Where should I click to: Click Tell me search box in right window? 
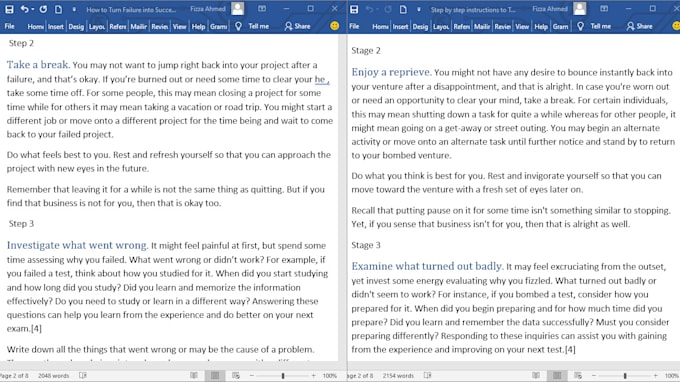pyautogui.click(x=601, y=26)
